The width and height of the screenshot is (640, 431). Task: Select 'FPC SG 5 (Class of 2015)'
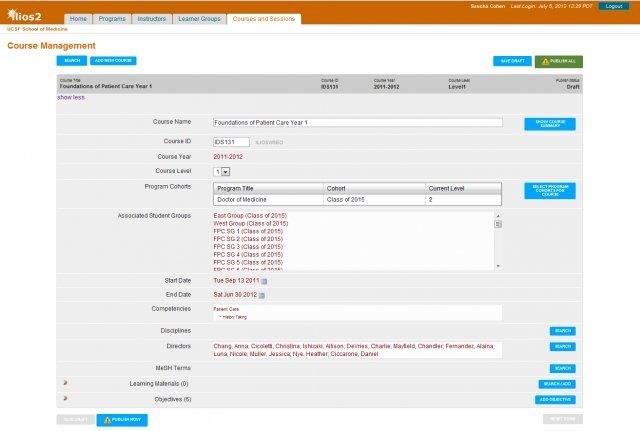click(x=248, y=262)
